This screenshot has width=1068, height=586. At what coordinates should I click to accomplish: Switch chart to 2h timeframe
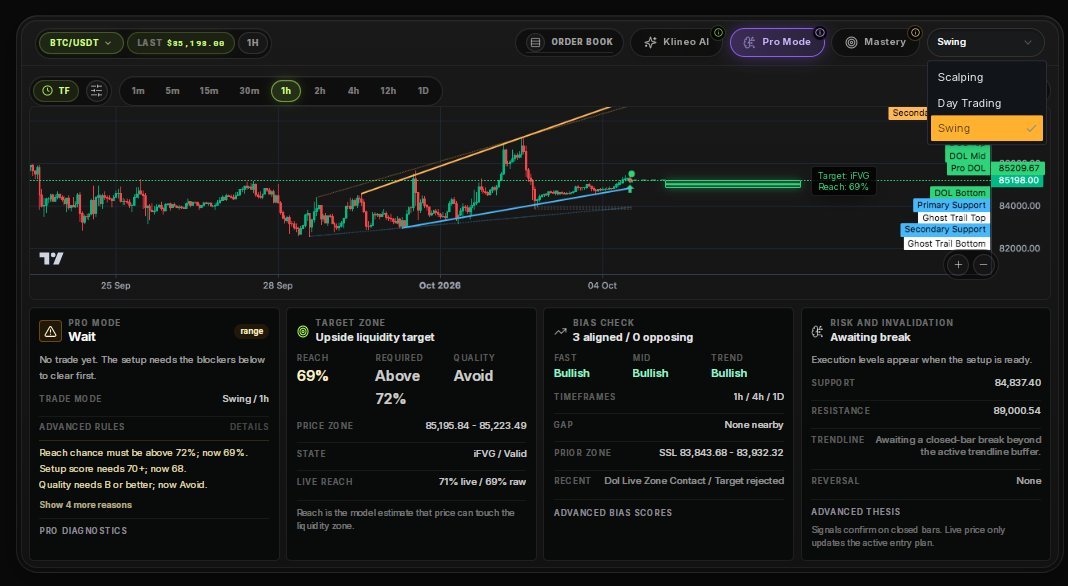click(319, 91)
